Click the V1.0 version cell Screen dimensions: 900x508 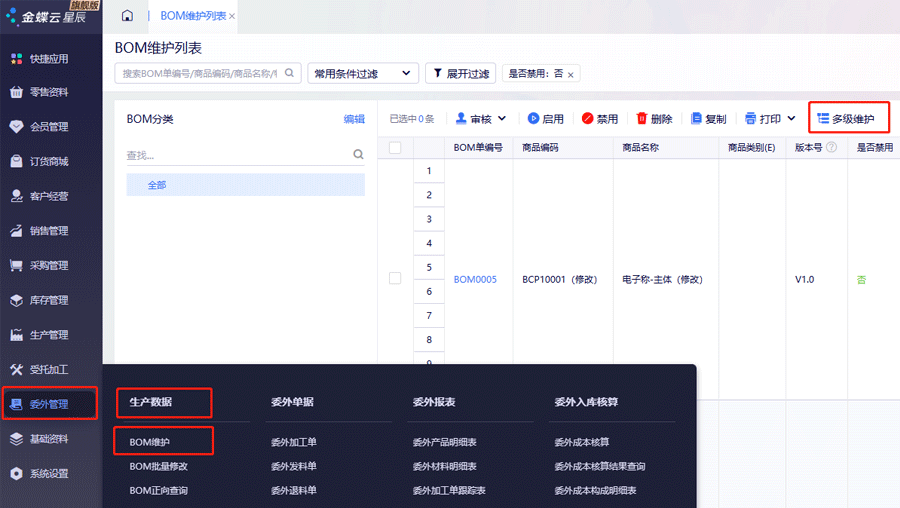click(x=804, y=280)
